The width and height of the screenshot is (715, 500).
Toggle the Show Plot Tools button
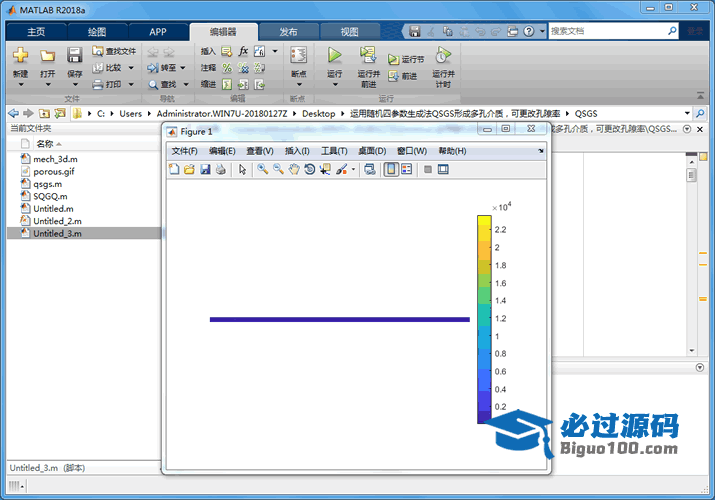coord(443,170)
